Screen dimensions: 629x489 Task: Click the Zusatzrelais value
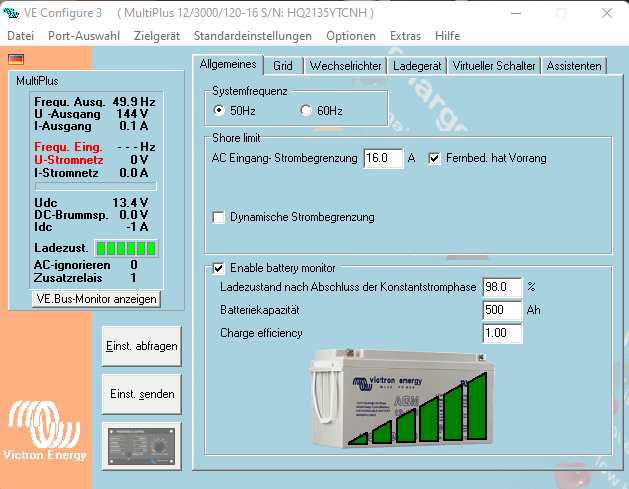[x=134, y=278]
